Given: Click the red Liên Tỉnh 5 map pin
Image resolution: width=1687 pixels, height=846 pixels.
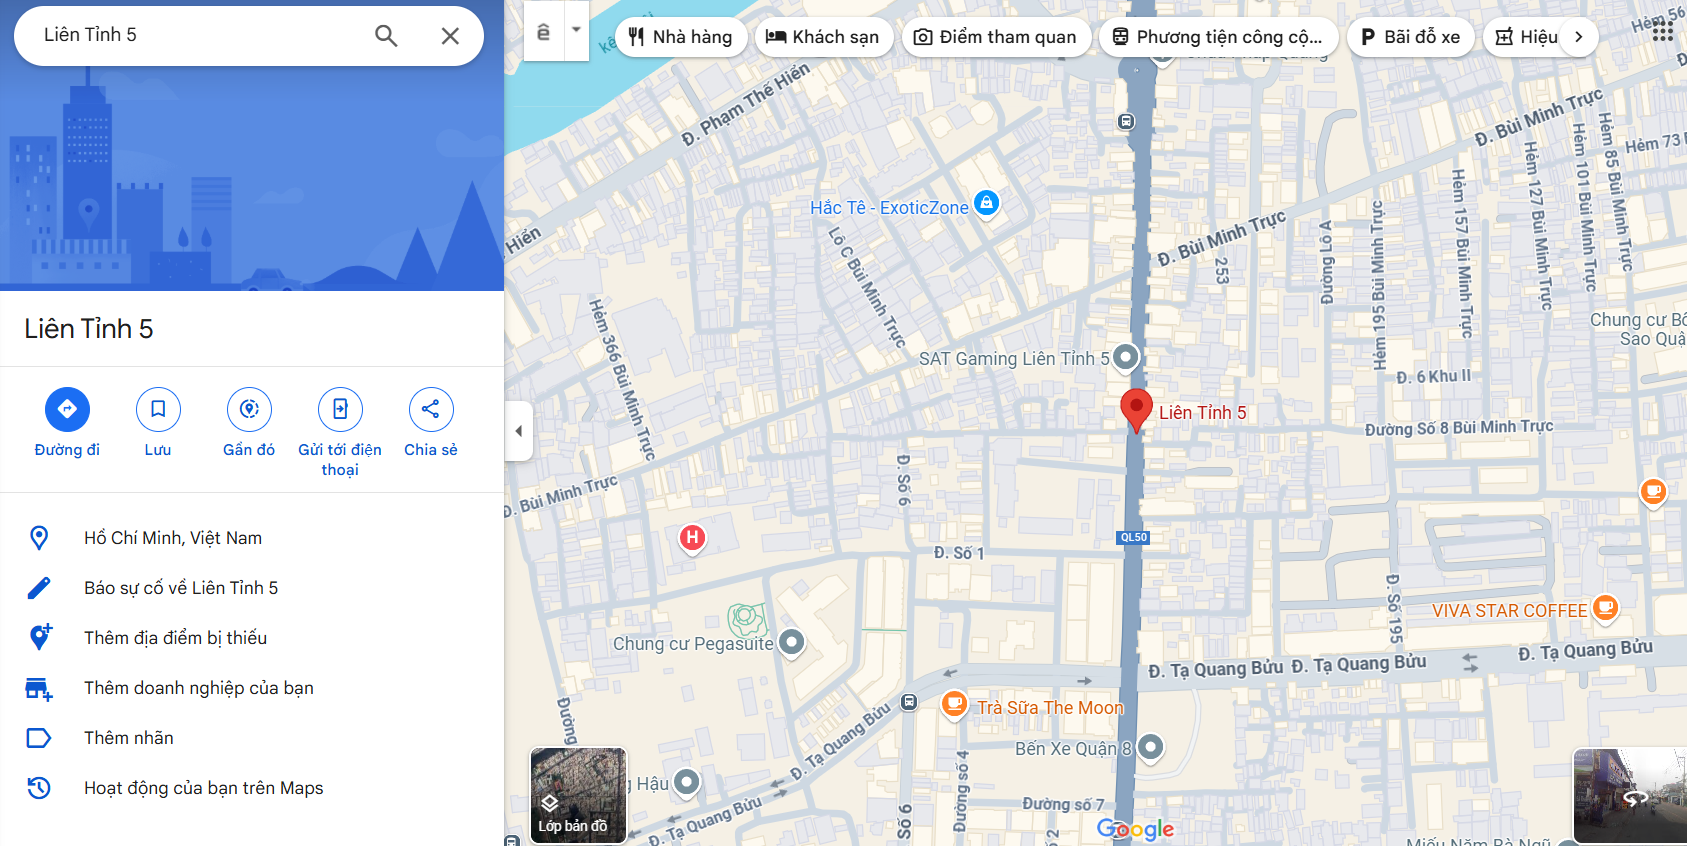Looking at the screenshot, I should pyautogui.click(x=1136, y=410).
